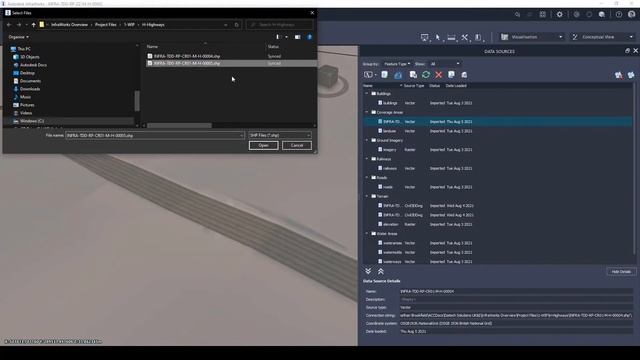Screen dimensions: 640x360
Task: Collapse the Ground Imagery group
Action: coord(367,140)
